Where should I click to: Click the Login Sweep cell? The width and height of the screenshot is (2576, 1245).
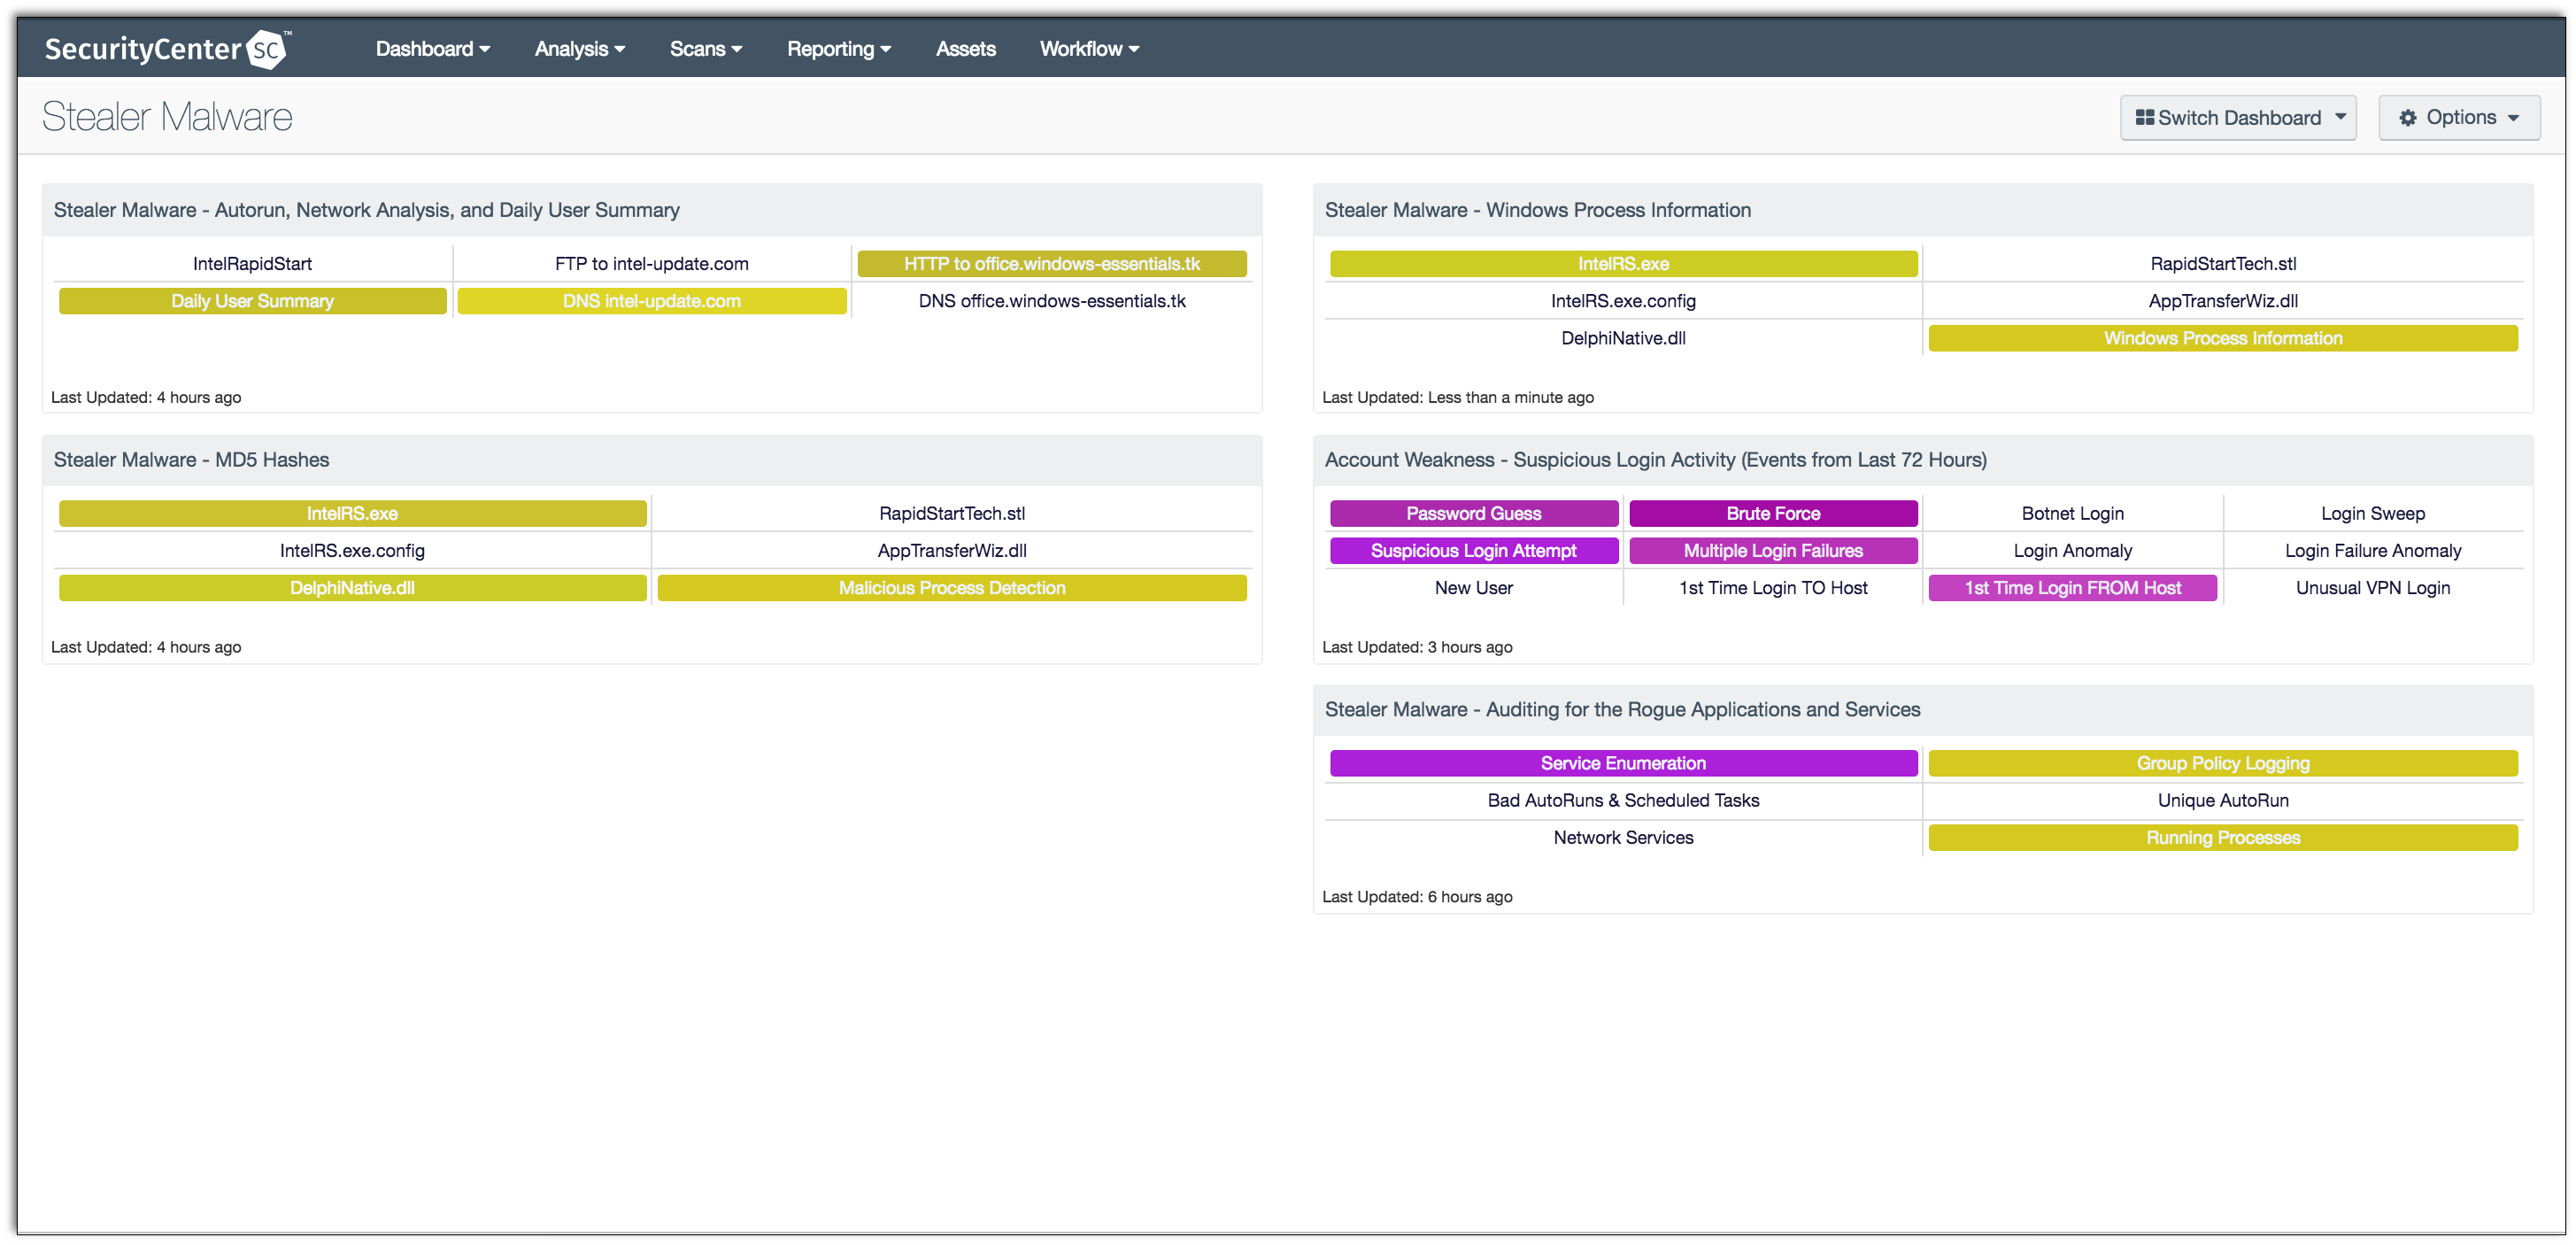click(x=2373, y=514)
